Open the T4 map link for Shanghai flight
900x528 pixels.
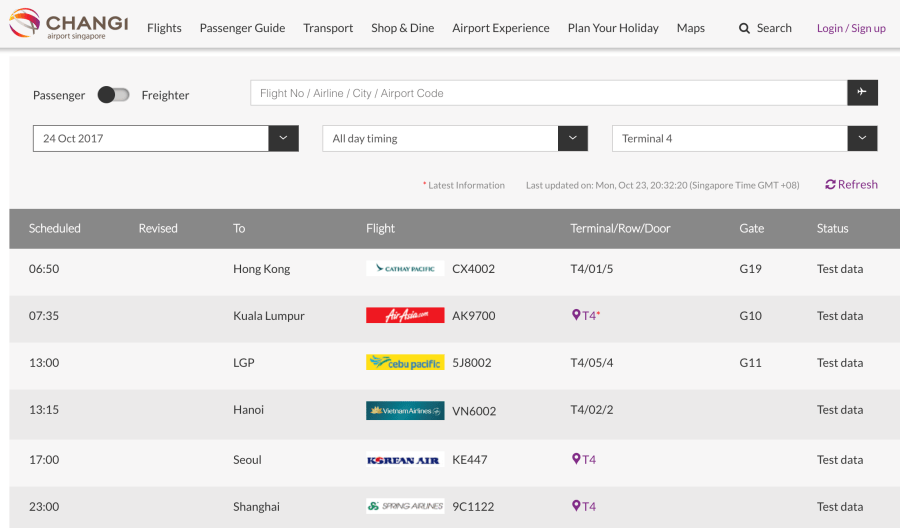click(x=584, y=507)
